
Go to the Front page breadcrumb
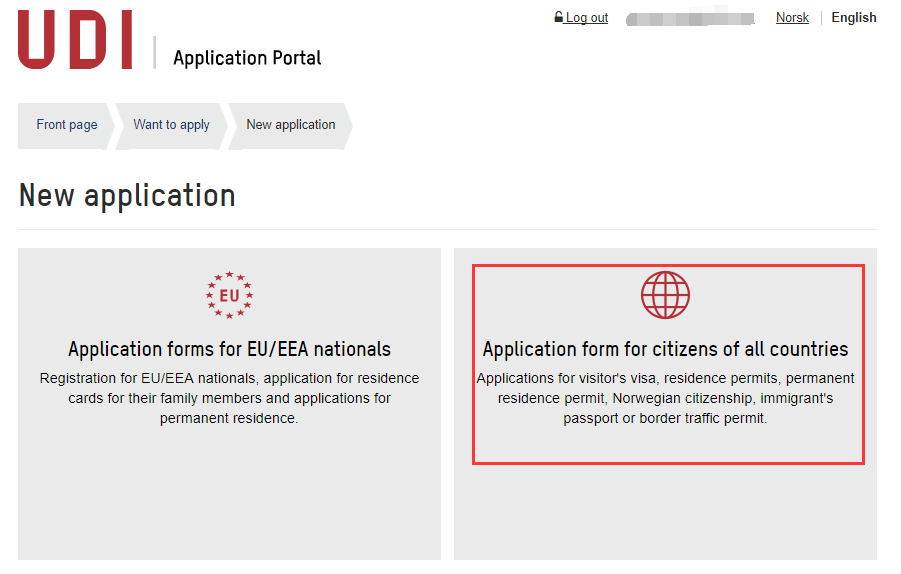(x=67, y=125)
